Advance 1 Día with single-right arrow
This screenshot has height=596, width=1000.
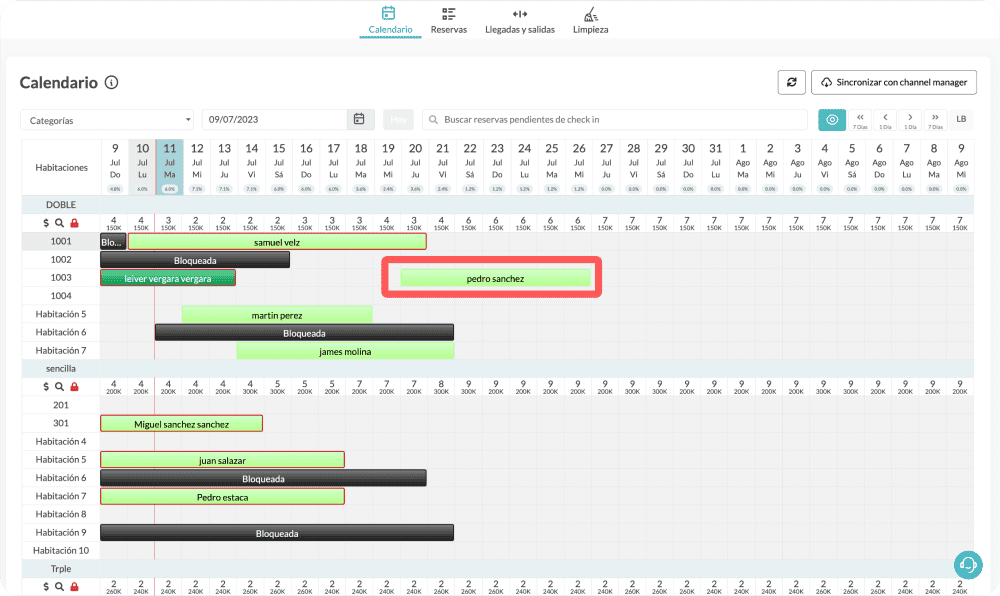click(x=910, y=120)
